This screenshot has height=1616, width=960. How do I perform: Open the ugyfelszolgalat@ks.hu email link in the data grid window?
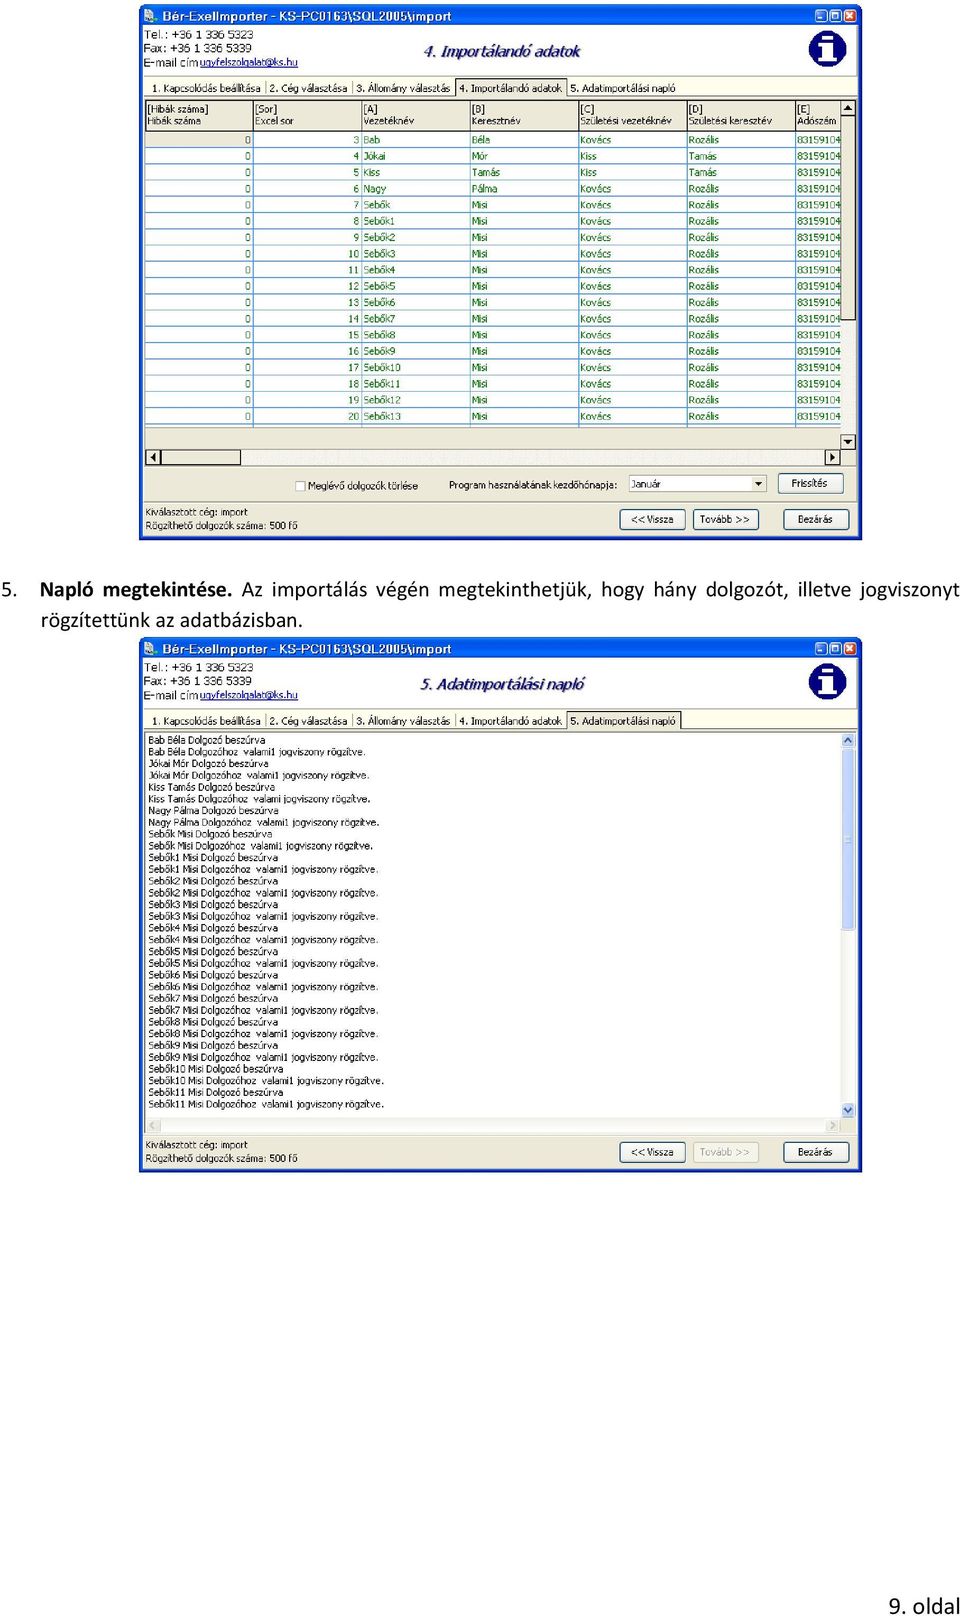pyautogui.click(x=248, y=63)
